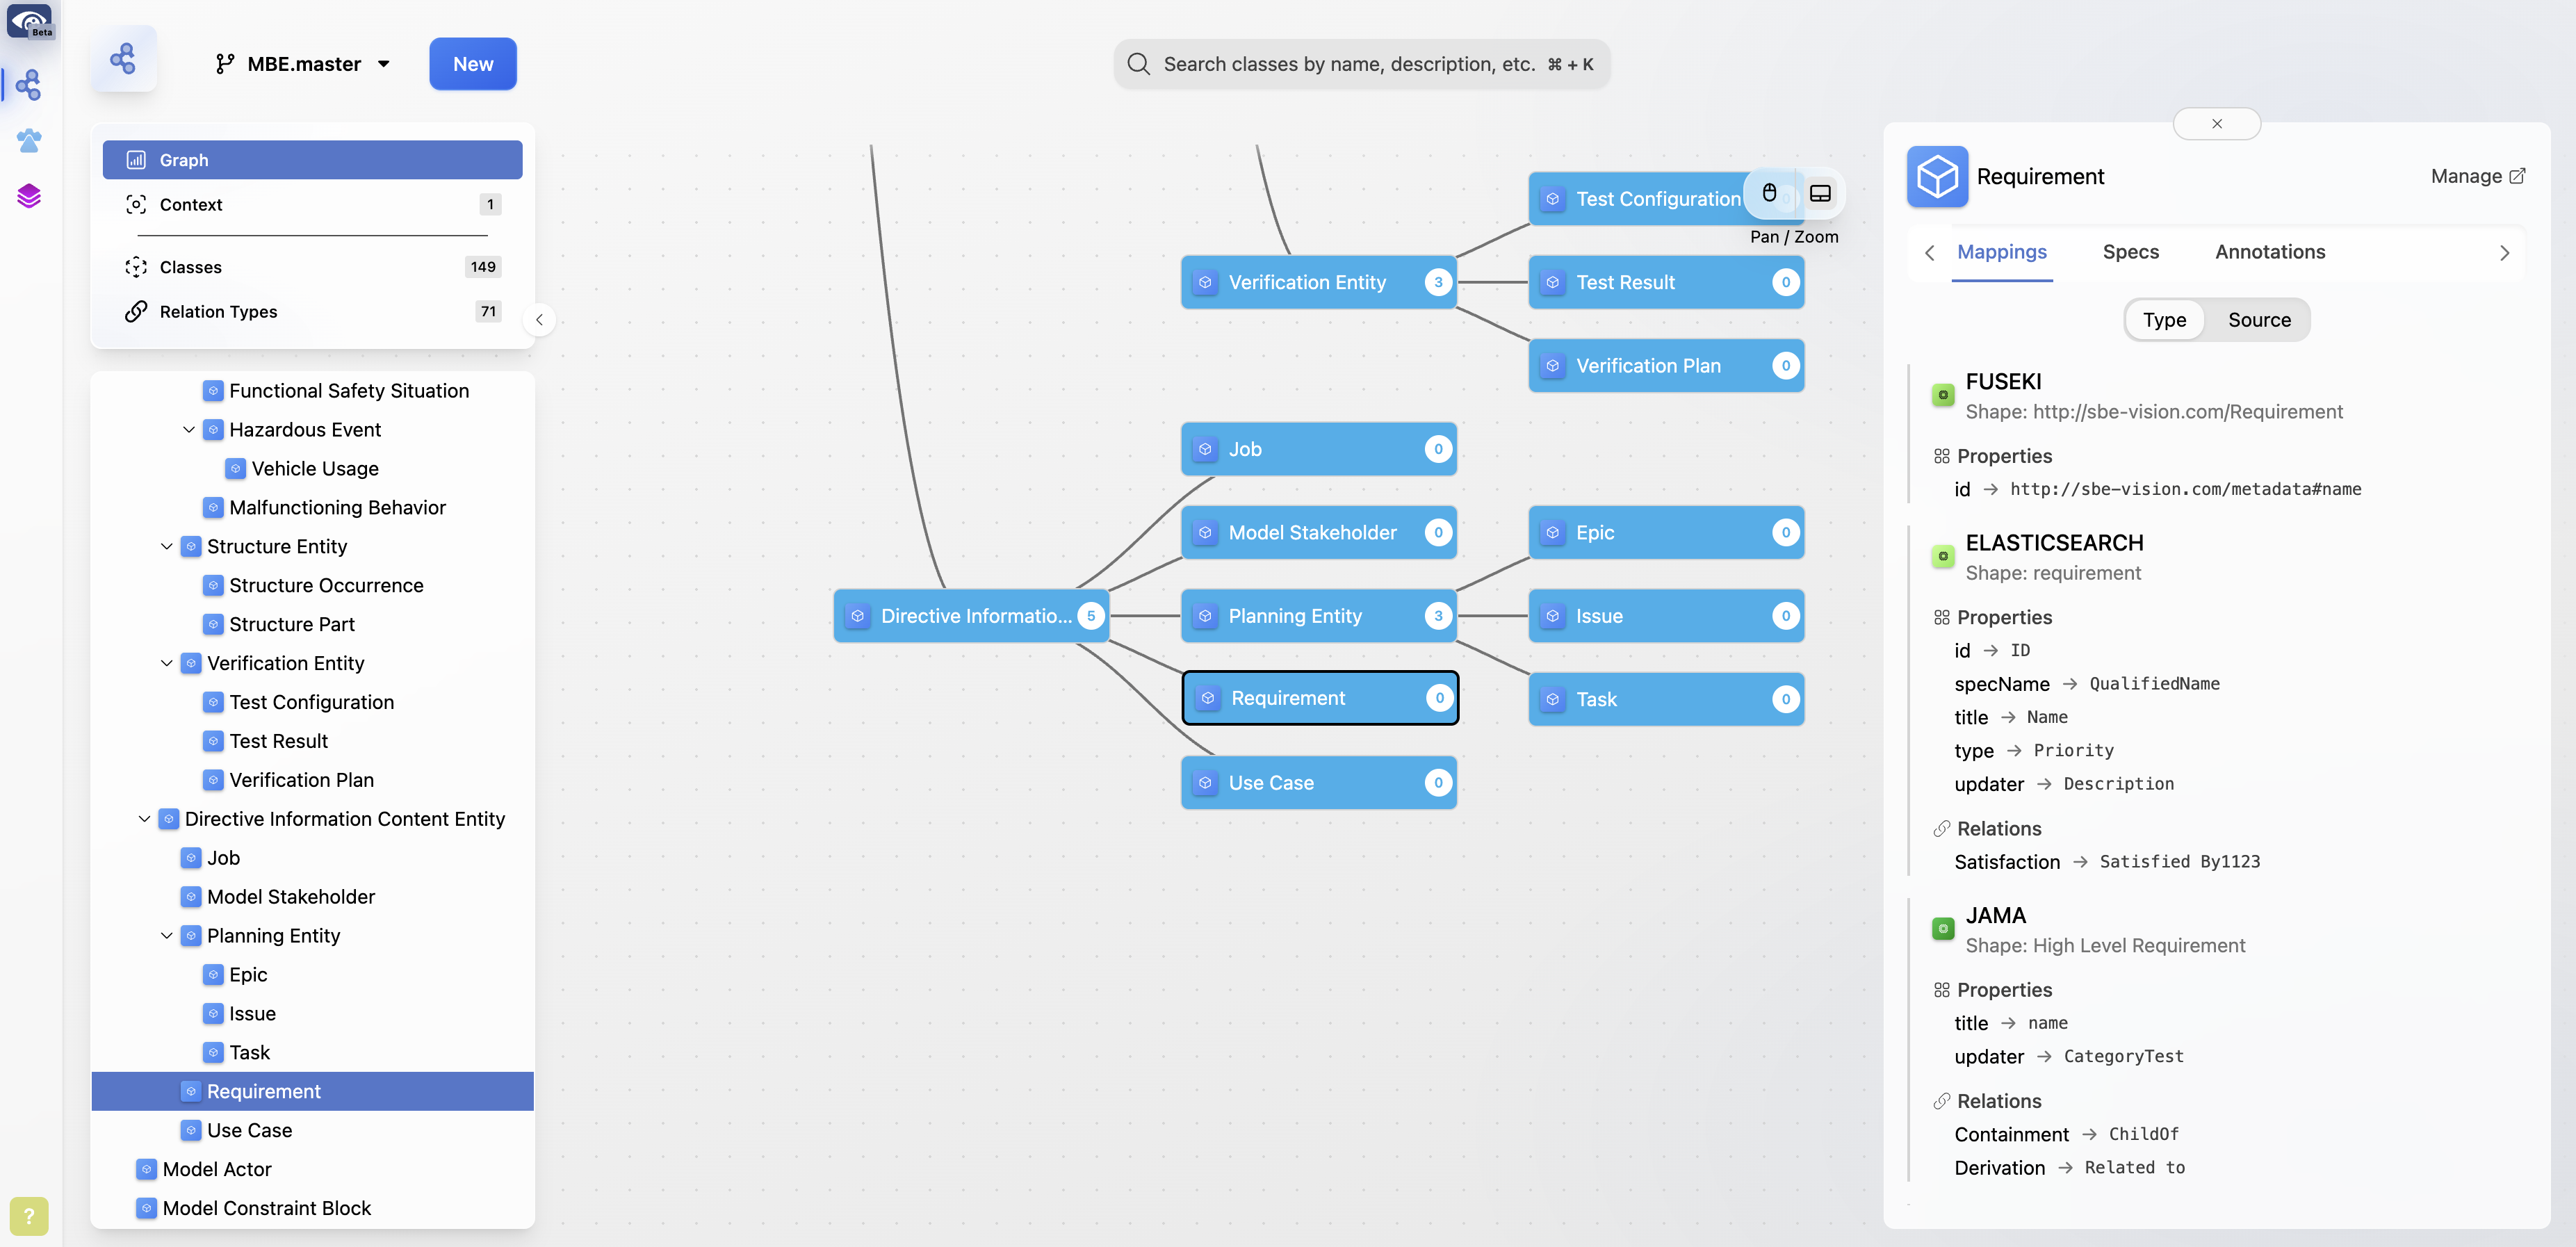Select the Task graph node
The width and height of the screenshot is (2576, 1247).
[1666, 699]
